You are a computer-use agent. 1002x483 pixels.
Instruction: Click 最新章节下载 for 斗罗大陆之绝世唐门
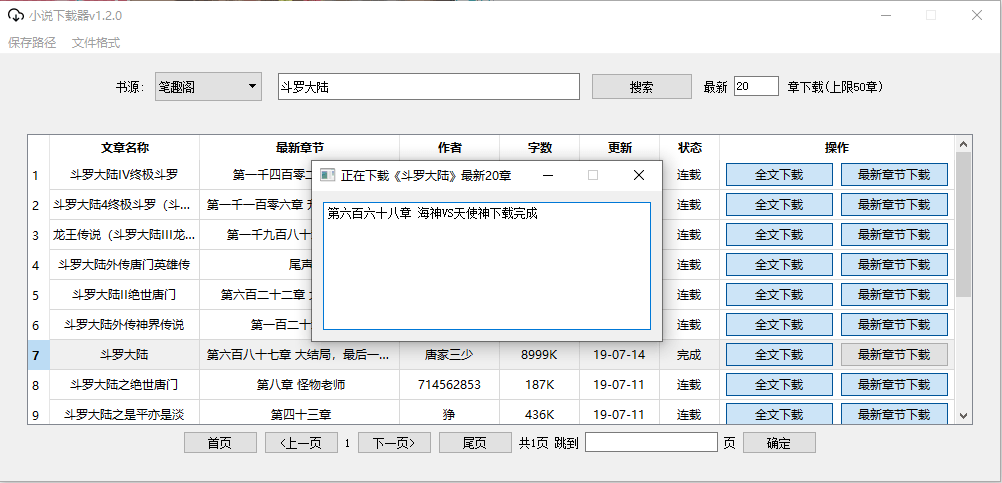(x=894, y=385)
